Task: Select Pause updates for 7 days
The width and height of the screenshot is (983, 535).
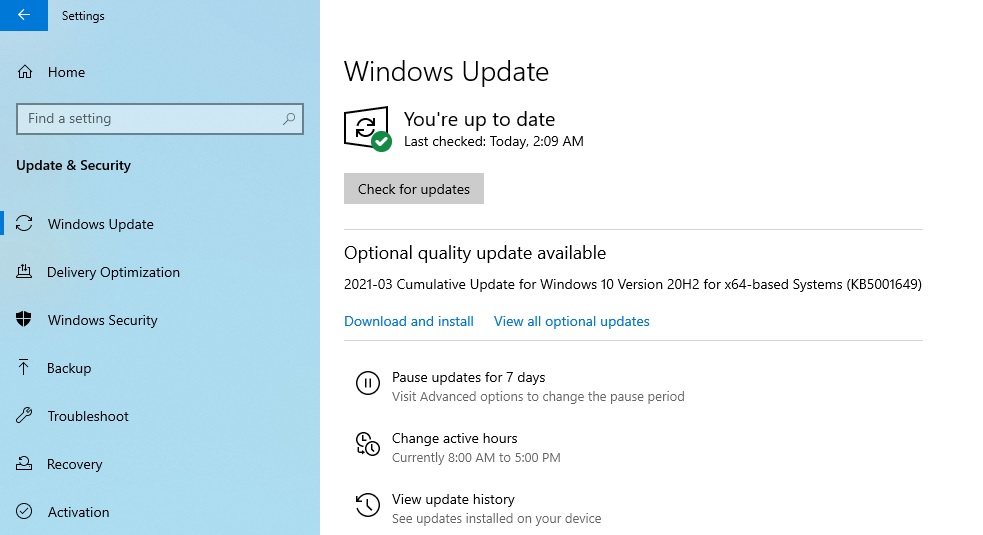Action: coord(468,378)
